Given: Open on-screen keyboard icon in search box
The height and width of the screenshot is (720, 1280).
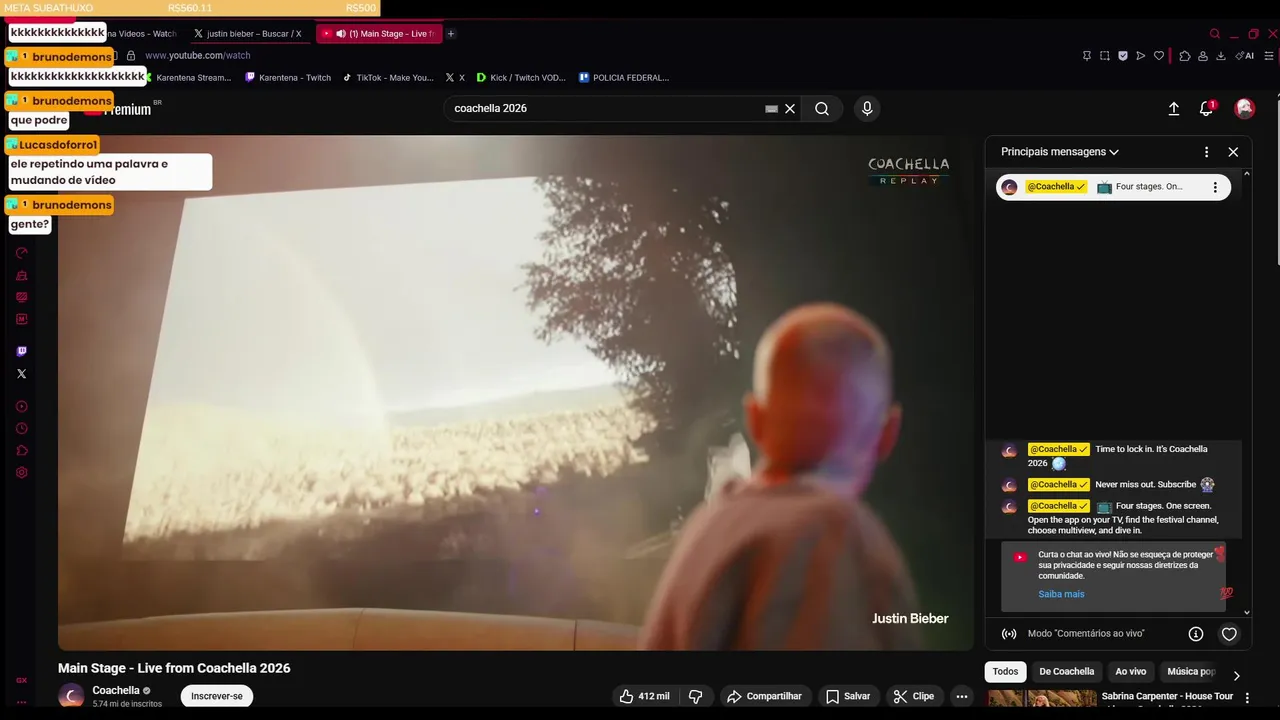Looking at the screenshot, I should (771, 108).
